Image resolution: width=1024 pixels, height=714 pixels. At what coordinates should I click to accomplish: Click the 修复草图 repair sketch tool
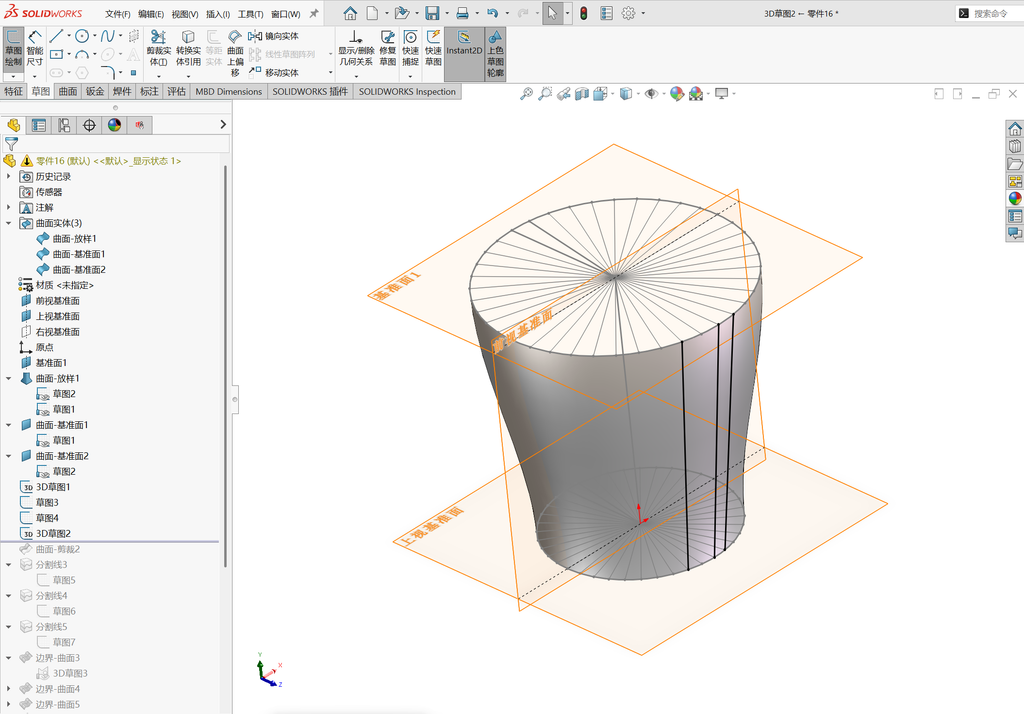[x=387, y=48]
